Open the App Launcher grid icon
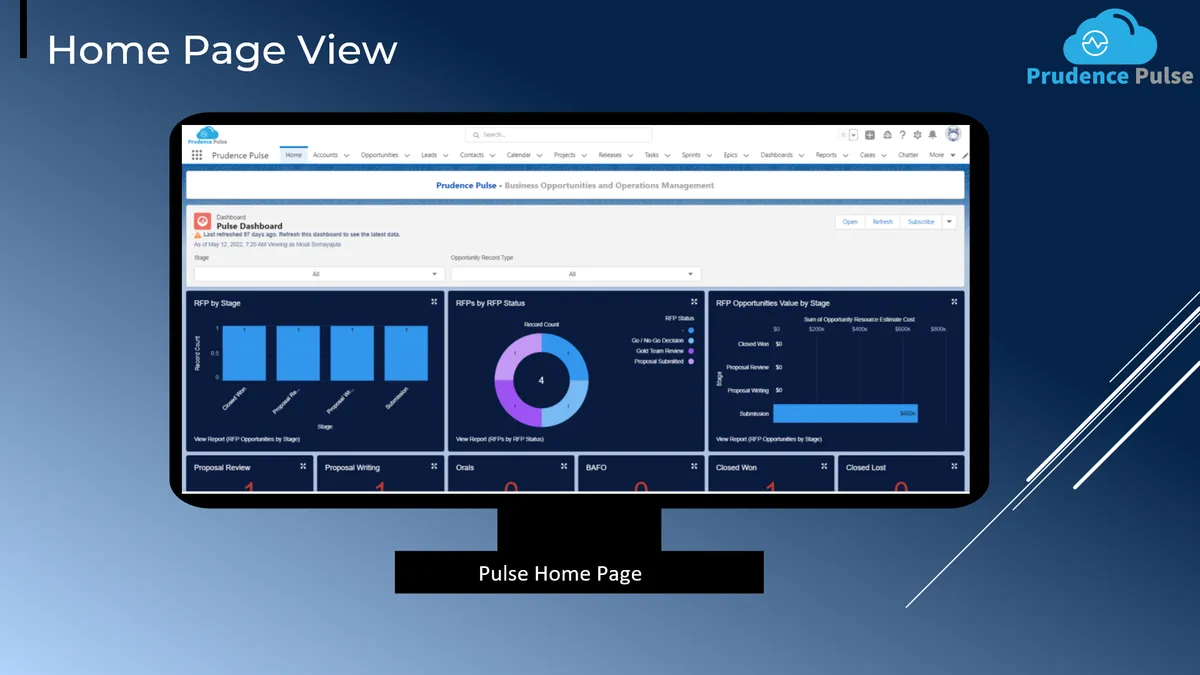The width and height of the screenshot is (1200, 675). [197, 155]
